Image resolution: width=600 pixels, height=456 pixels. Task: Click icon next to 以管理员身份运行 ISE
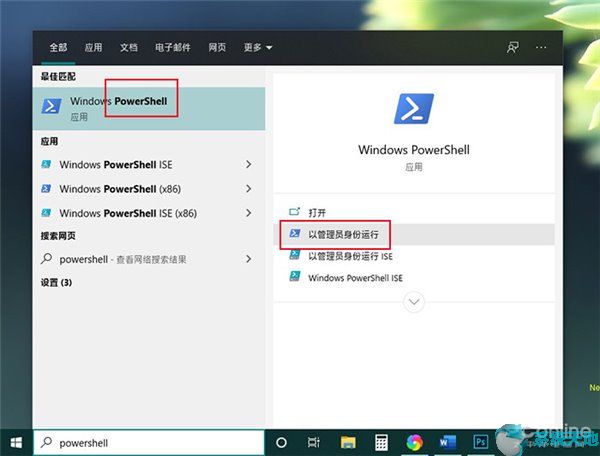[x=295, y=255]
